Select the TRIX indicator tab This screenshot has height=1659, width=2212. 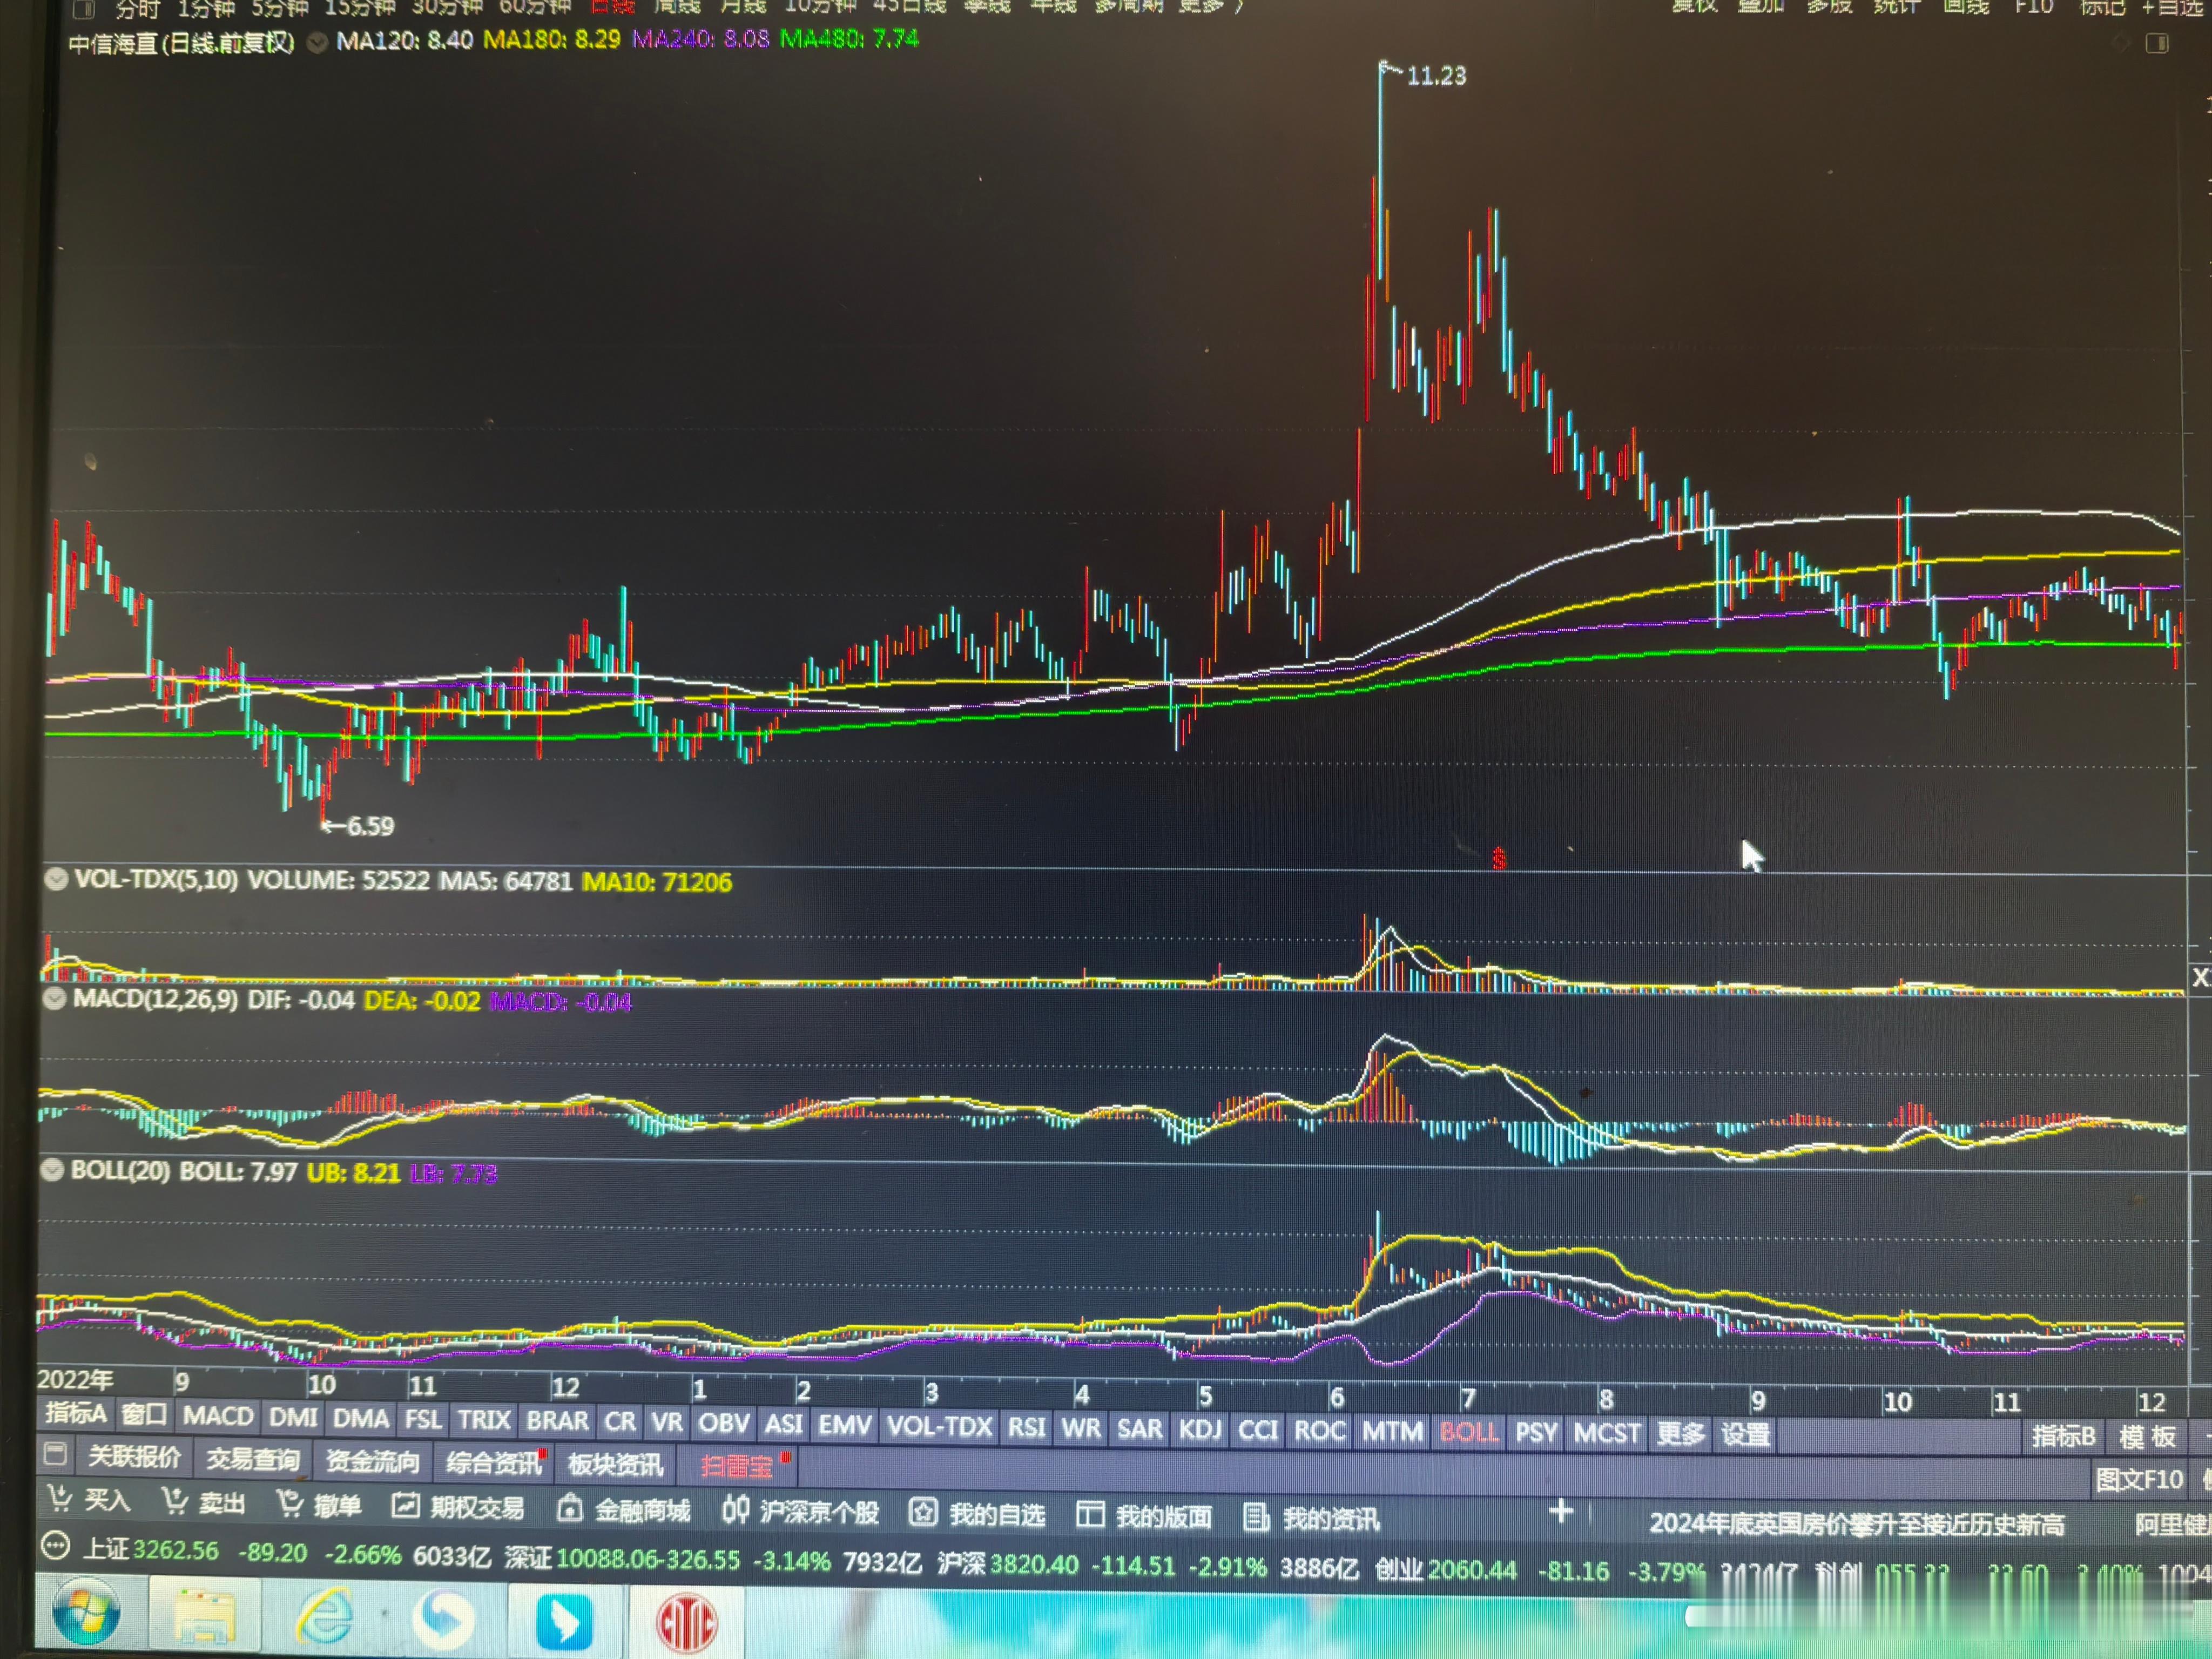pyautogui.click(x=484, y=1420)
